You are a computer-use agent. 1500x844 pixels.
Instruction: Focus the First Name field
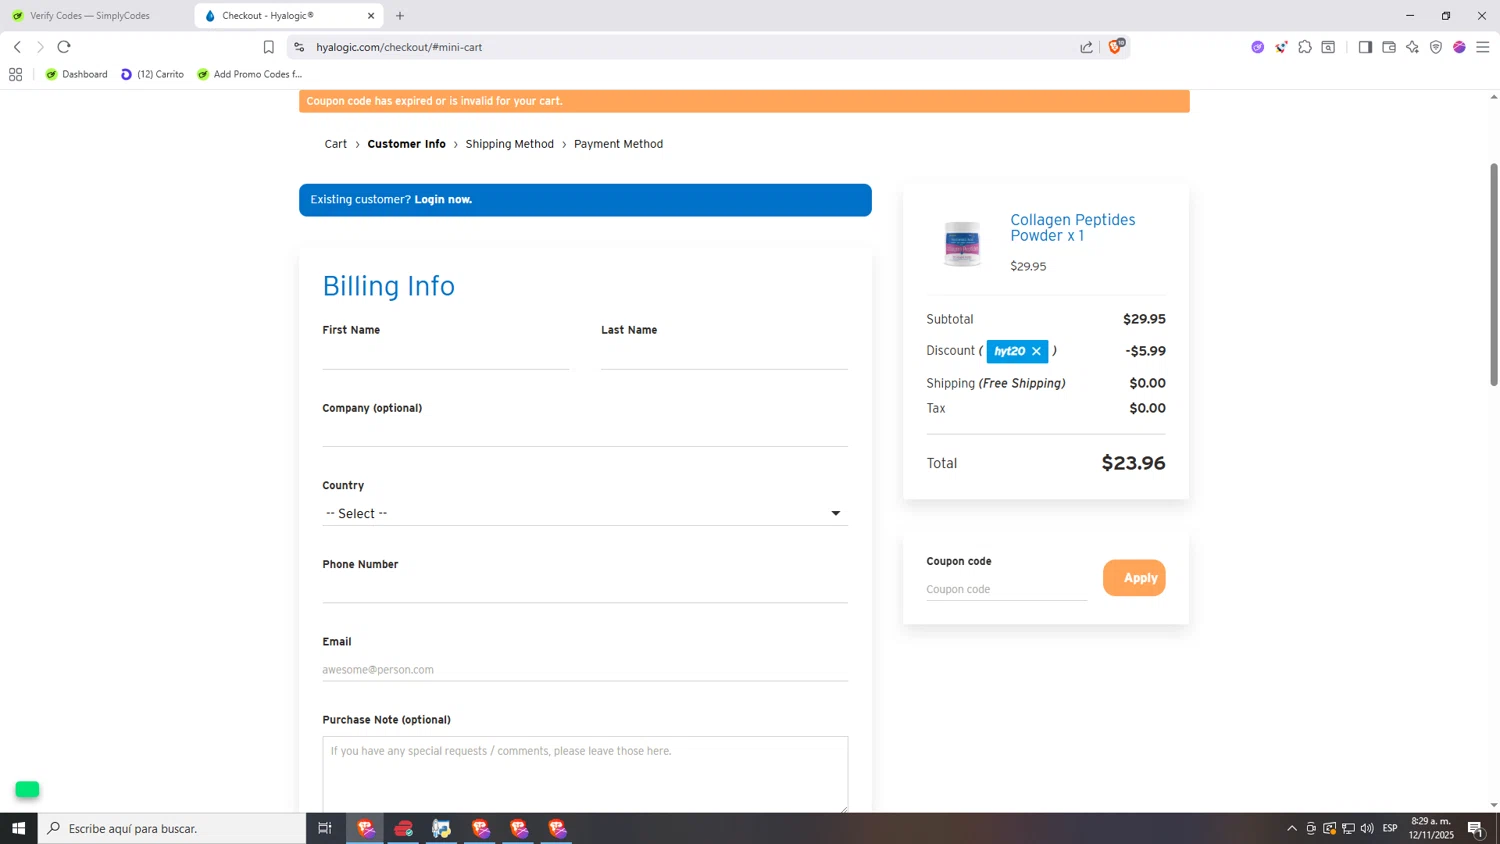tap(446, 356)
